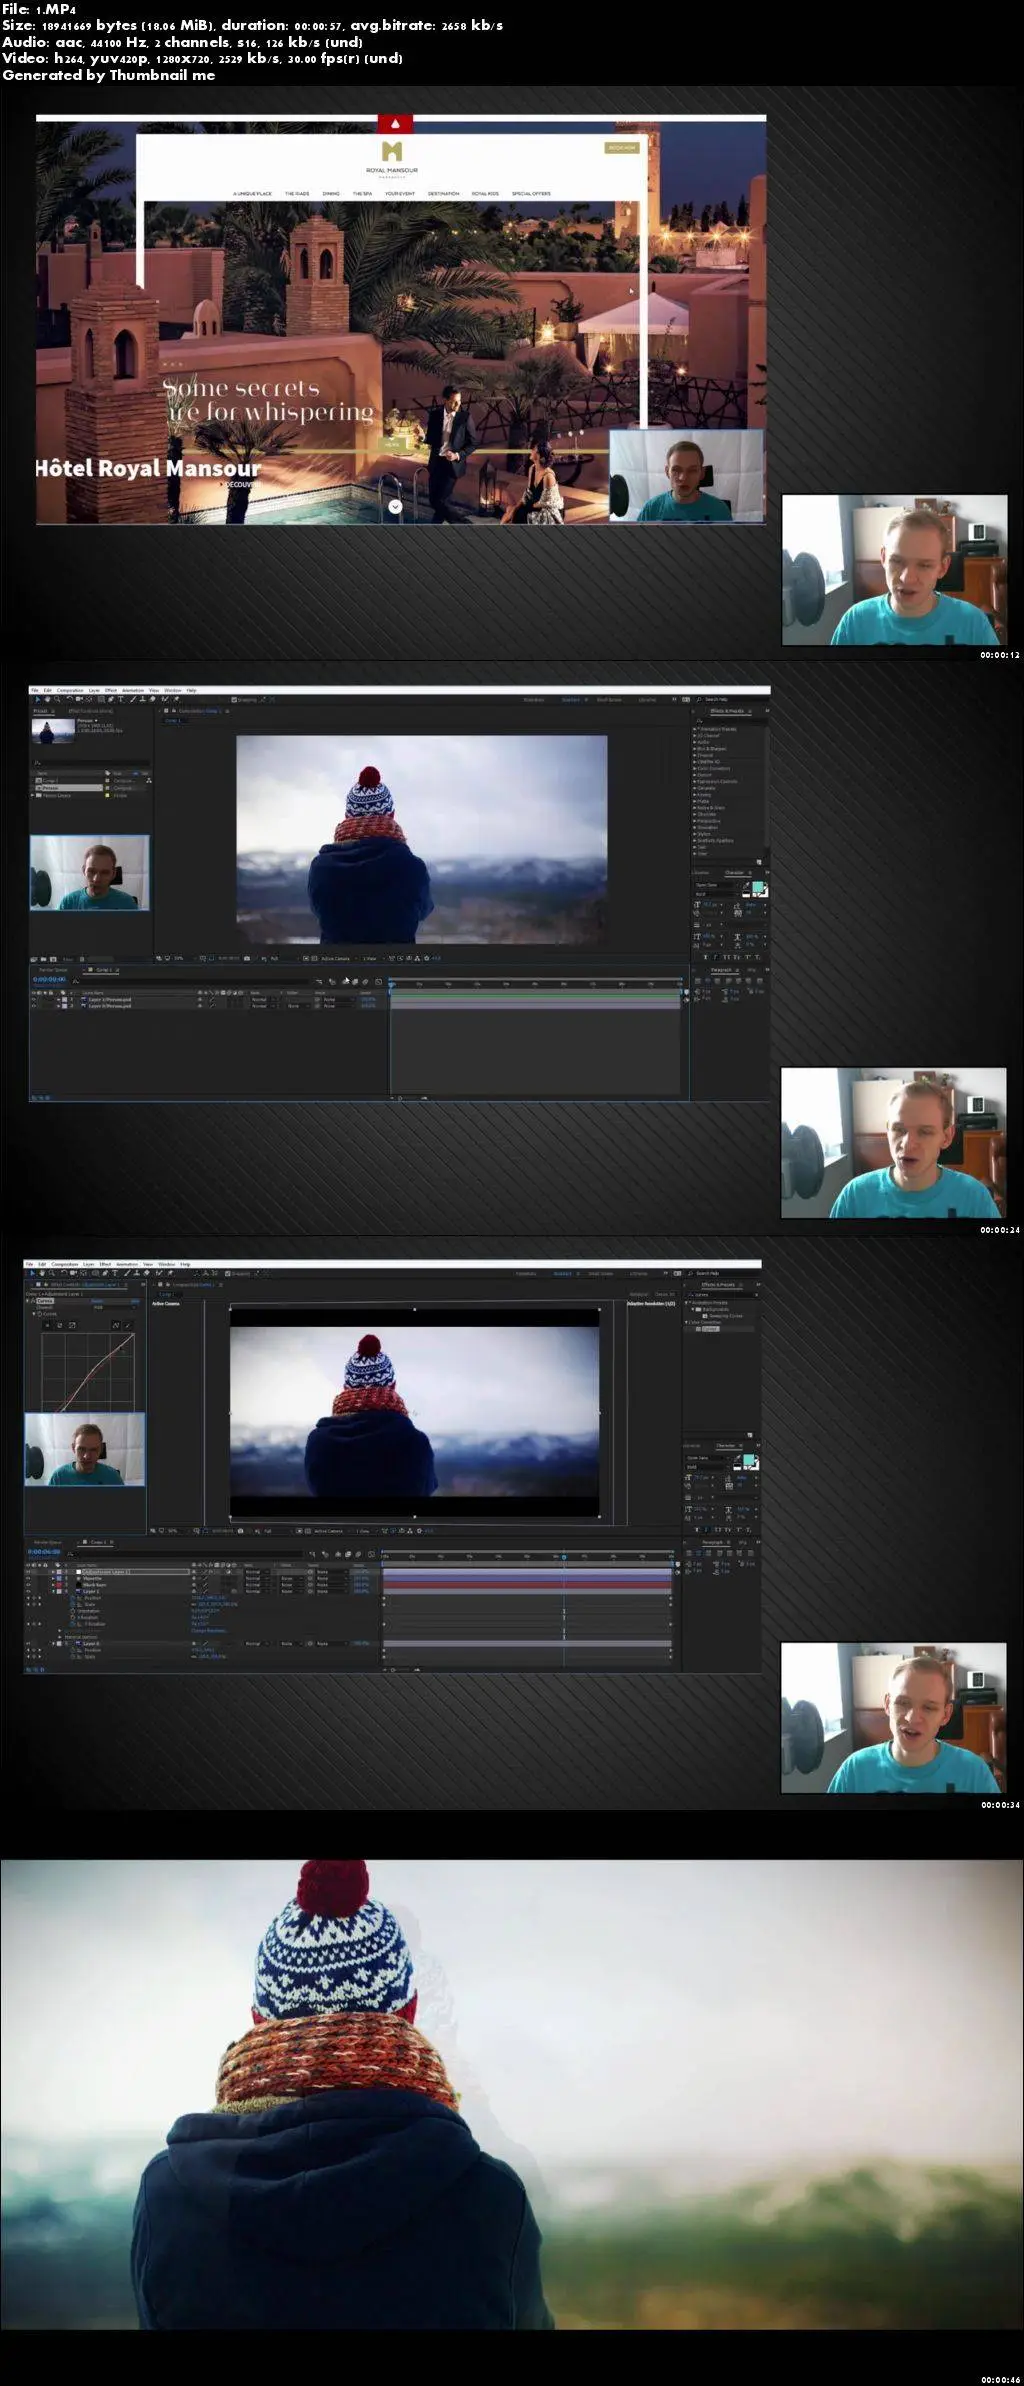Click the Person thumbnail in Project panel, 00:00:24 frame
The image size is (1024, 2386).
coord(53,731)
